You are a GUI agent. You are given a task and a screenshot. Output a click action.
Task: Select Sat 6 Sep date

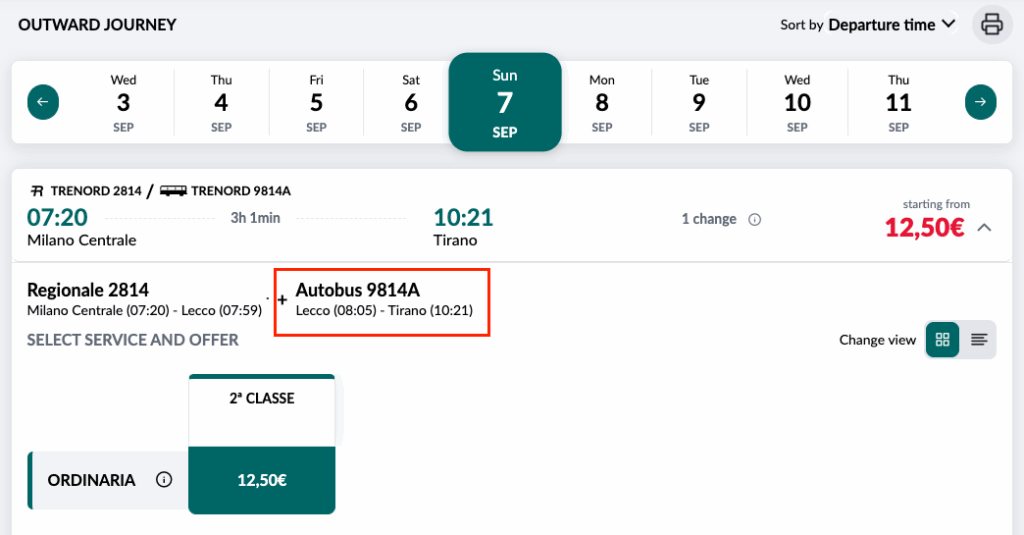[411, 103]
